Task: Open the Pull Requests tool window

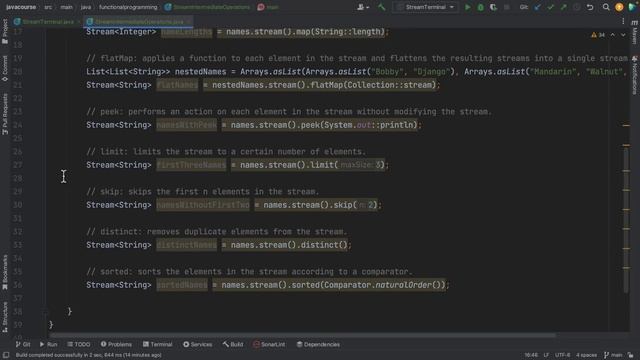Action: (5, 114)
